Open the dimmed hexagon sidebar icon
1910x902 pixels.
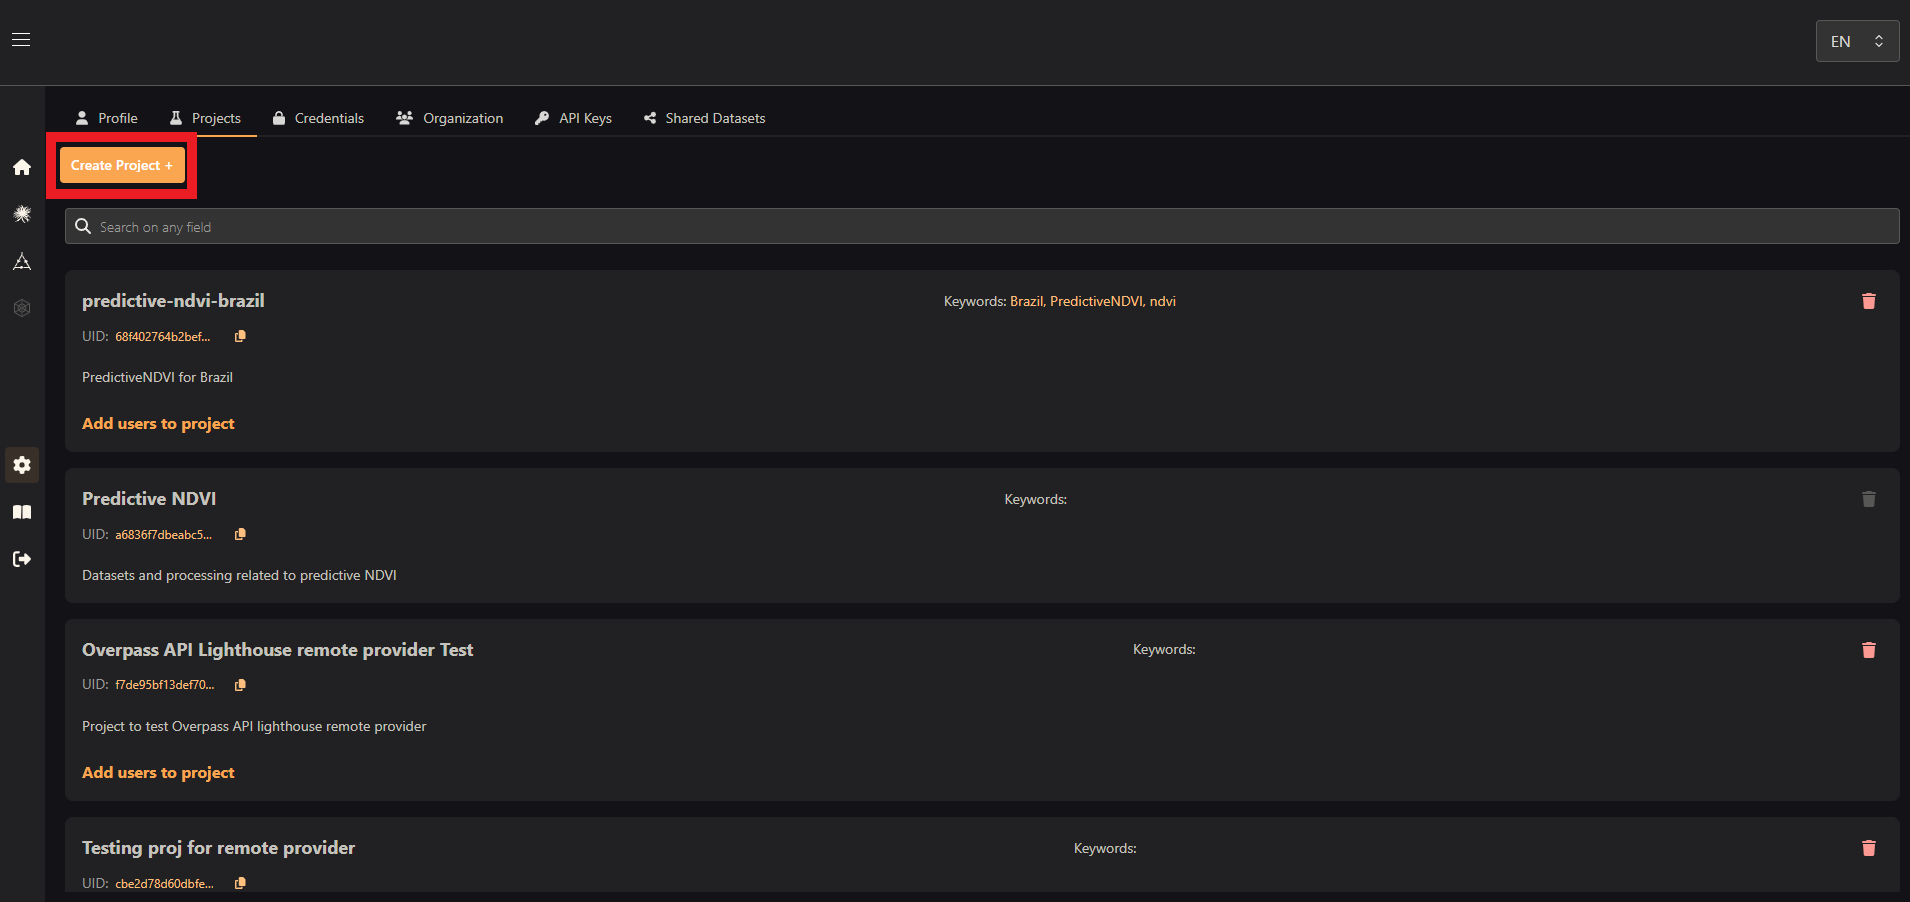(x=22, y=308)
